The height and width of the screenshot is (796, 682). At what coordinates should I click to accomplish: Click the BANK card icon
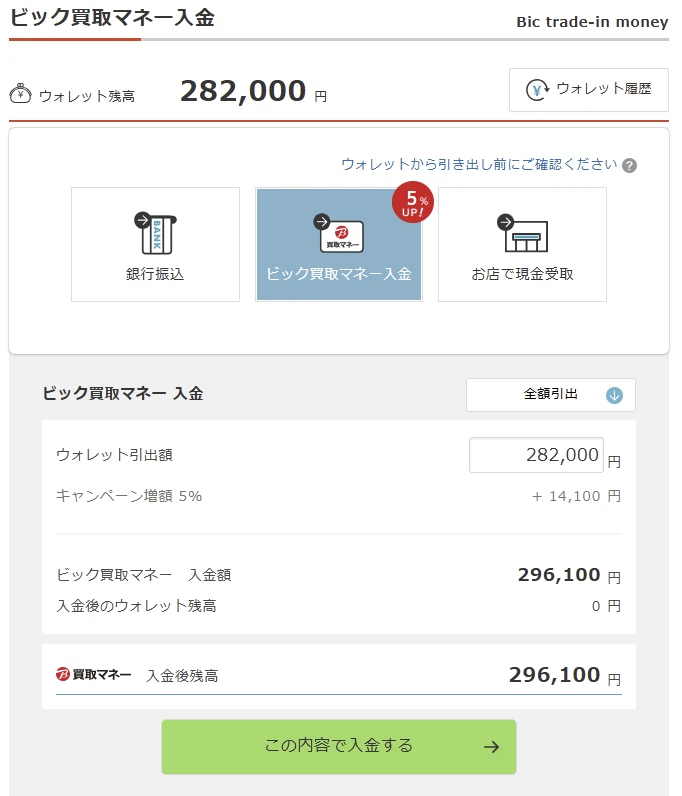pyautogui.click(x=155, y=233)
